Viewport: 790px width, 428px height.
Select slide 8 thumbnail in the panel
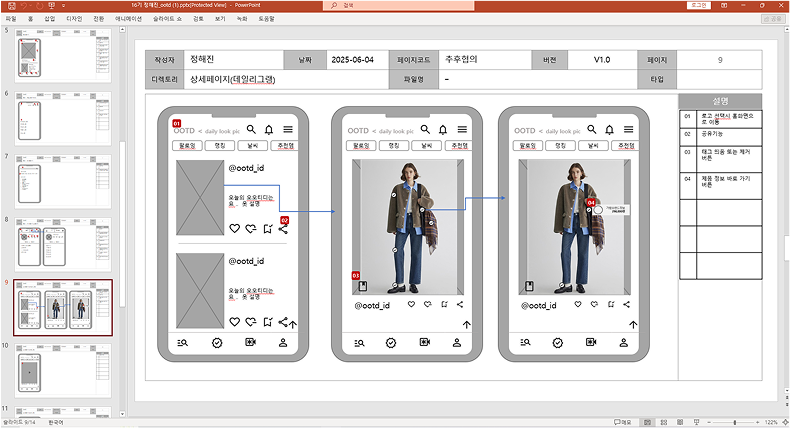(x=67, y=239)
